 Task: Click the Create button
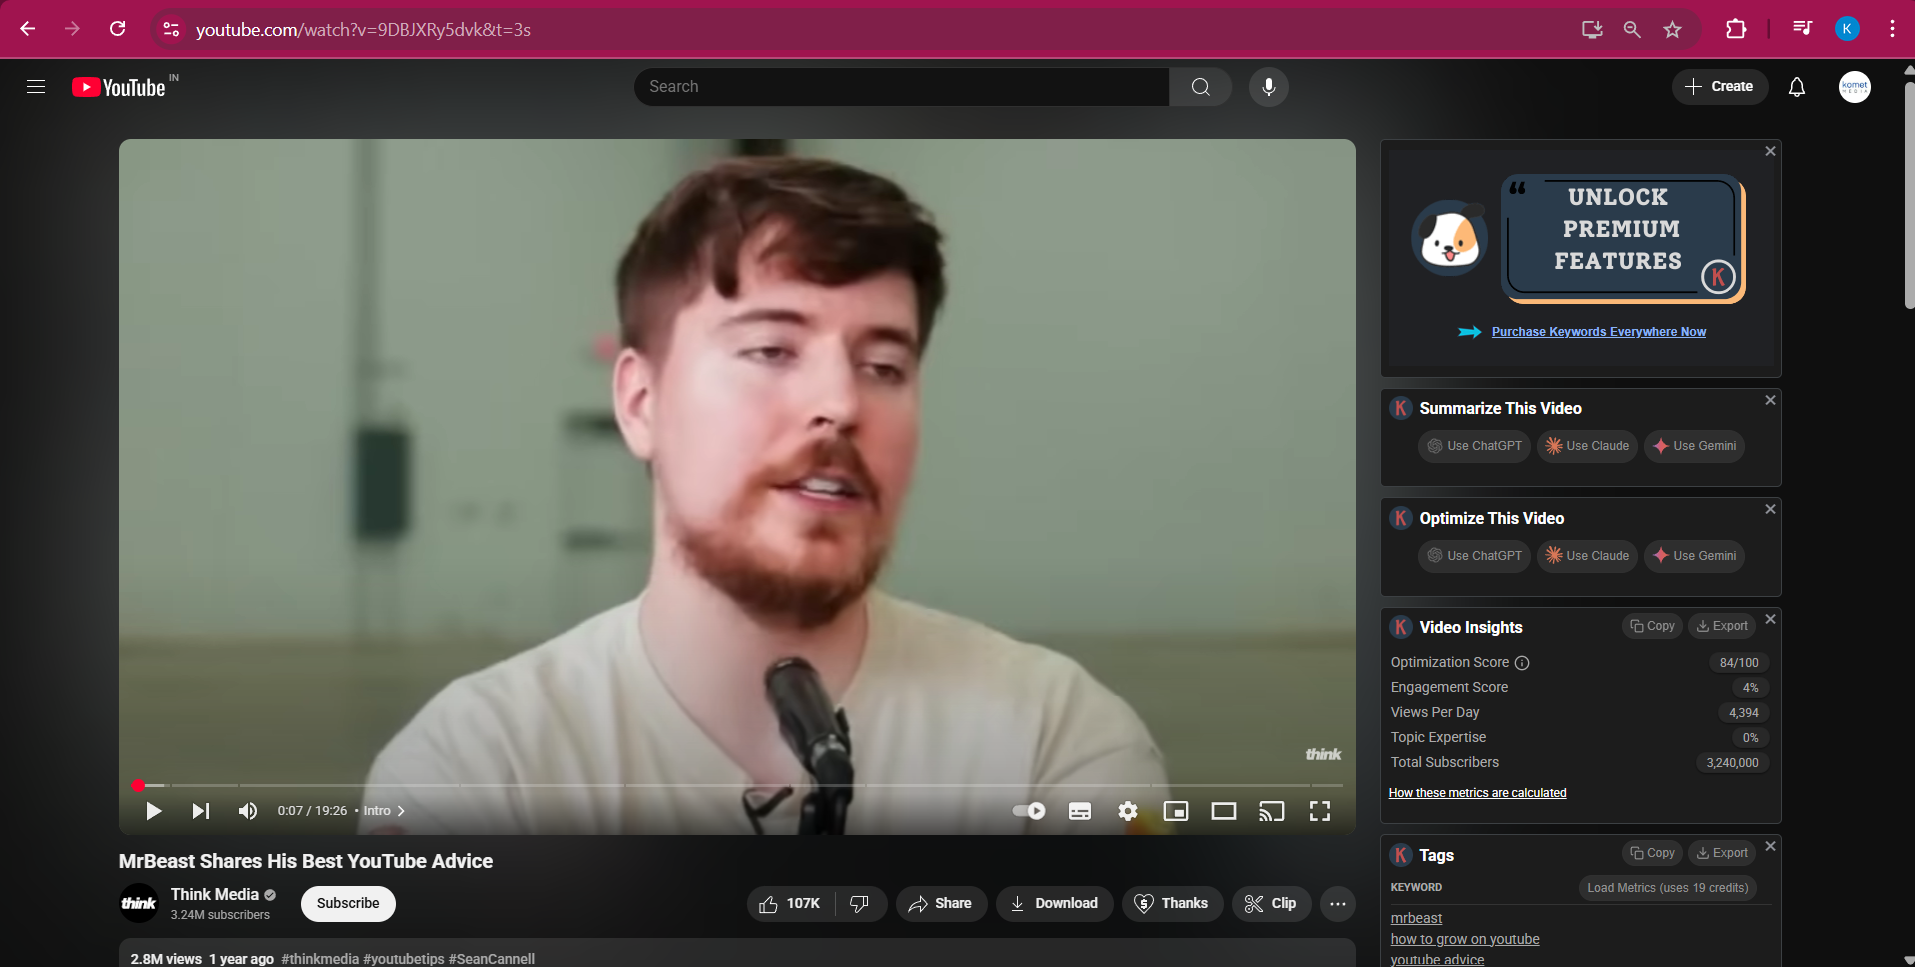point(1720,87)
